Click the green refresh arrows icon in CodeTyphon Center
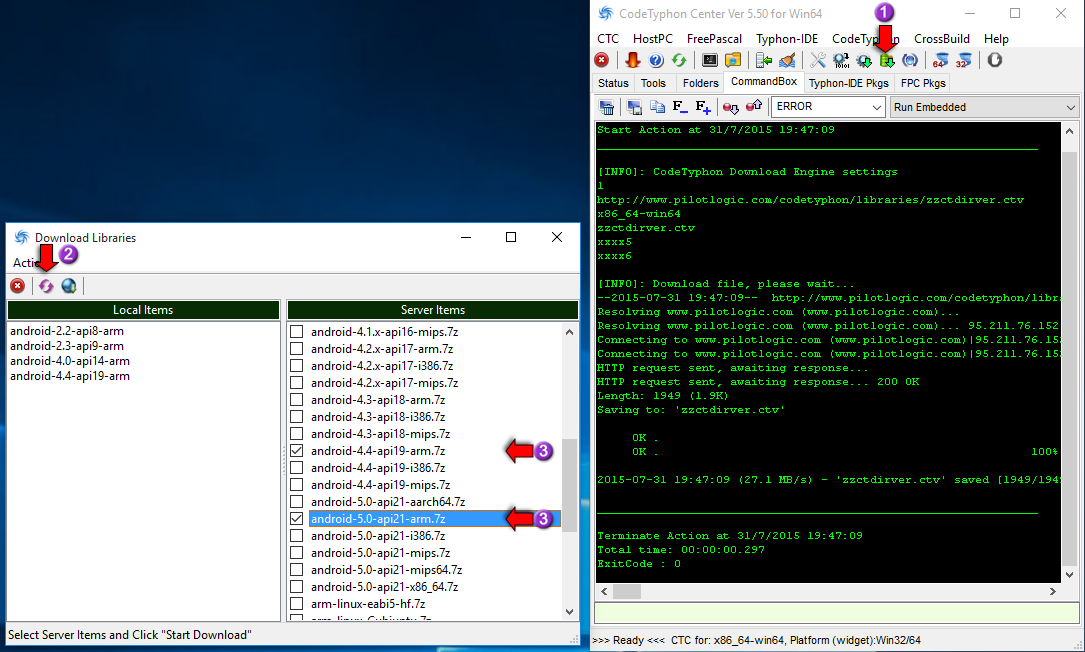This screenshot has height=652, width=1085. pyautogui.click(x=679, y=60)
